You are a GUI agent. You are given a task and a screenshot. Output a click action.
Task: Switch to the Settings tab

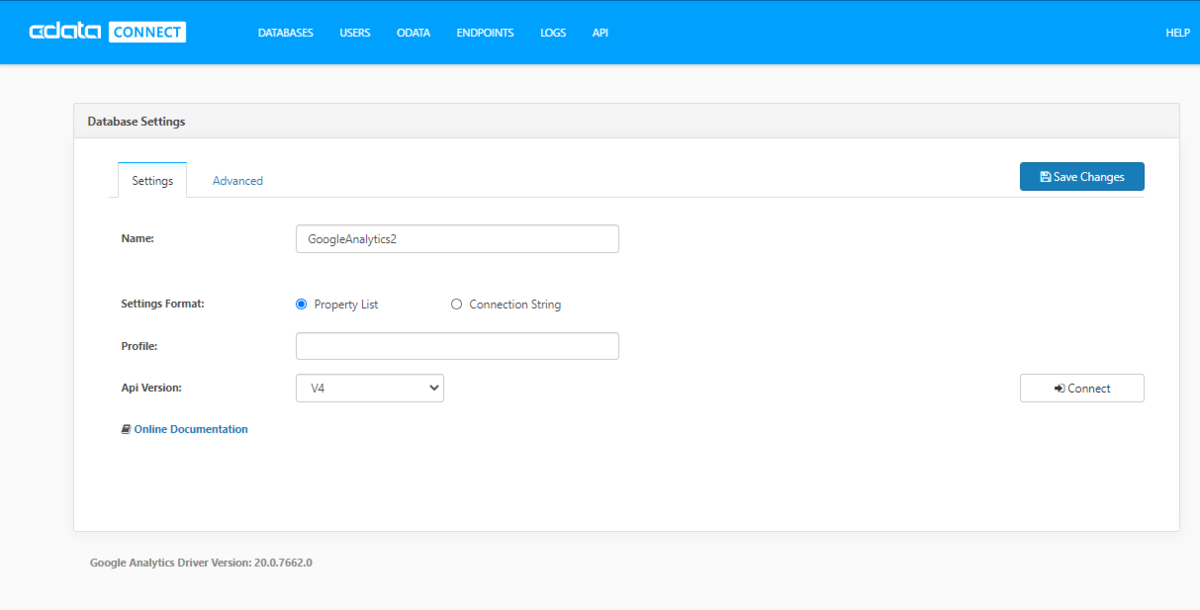tap(152, 180)
